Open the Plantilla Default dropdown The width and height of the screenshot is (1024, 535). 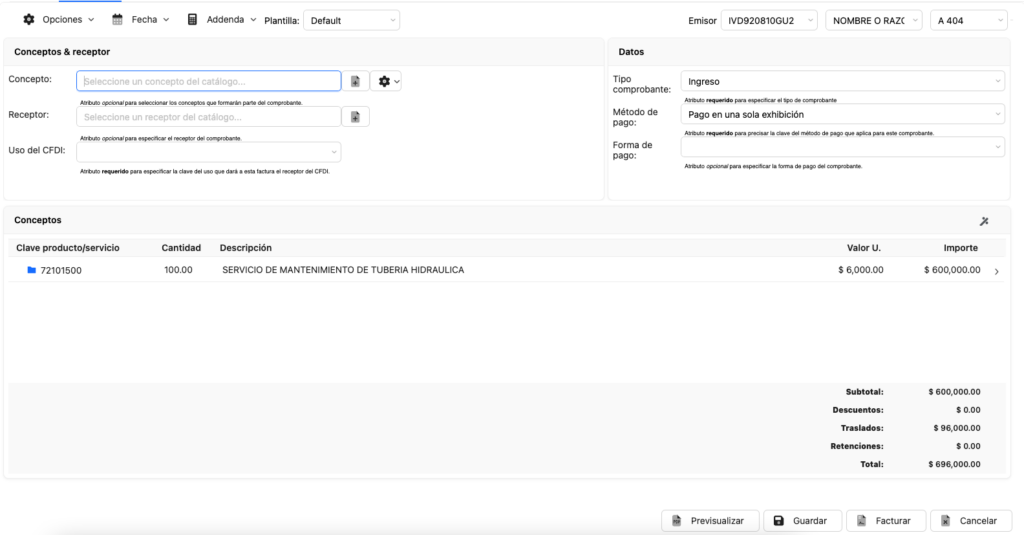click(x=351, y=20)
